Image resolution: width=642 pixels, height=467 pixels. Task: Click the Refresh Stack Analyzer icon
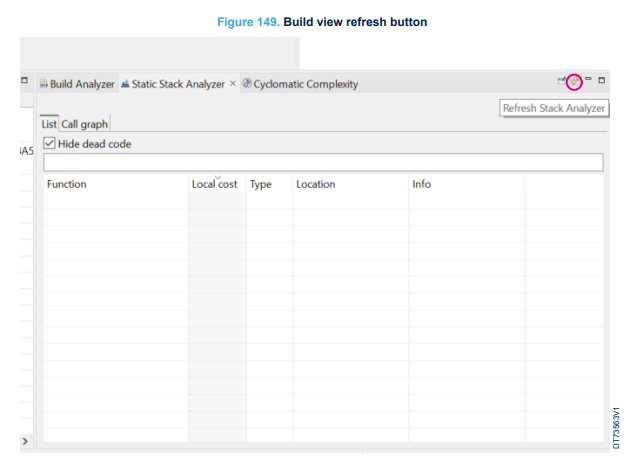pyautogui.click(x=574, y=82)
